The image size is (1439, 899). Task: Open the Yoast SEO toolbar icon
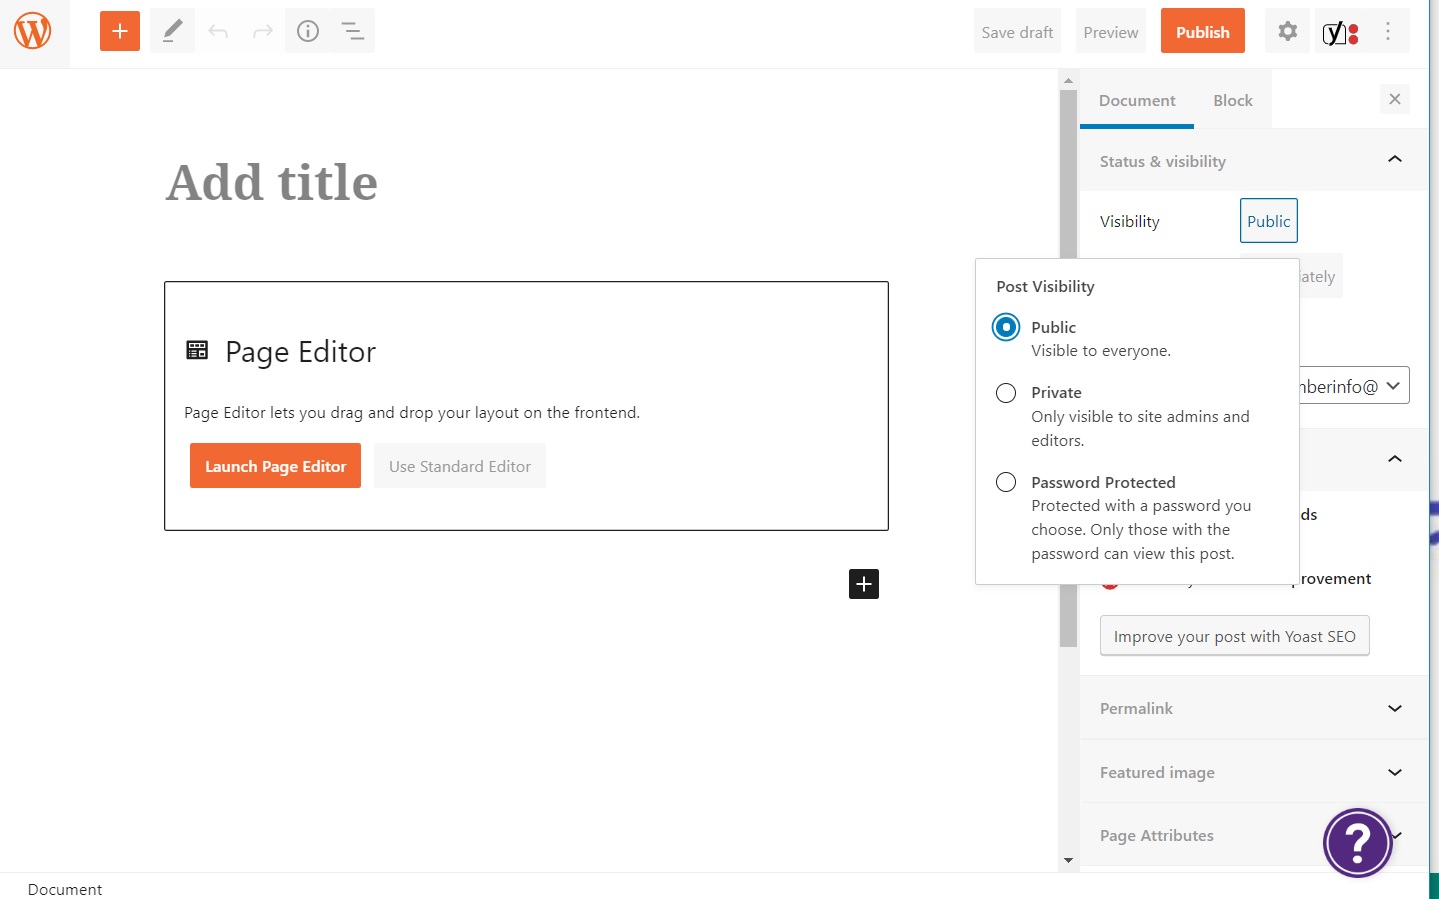tap(1340, 33)
